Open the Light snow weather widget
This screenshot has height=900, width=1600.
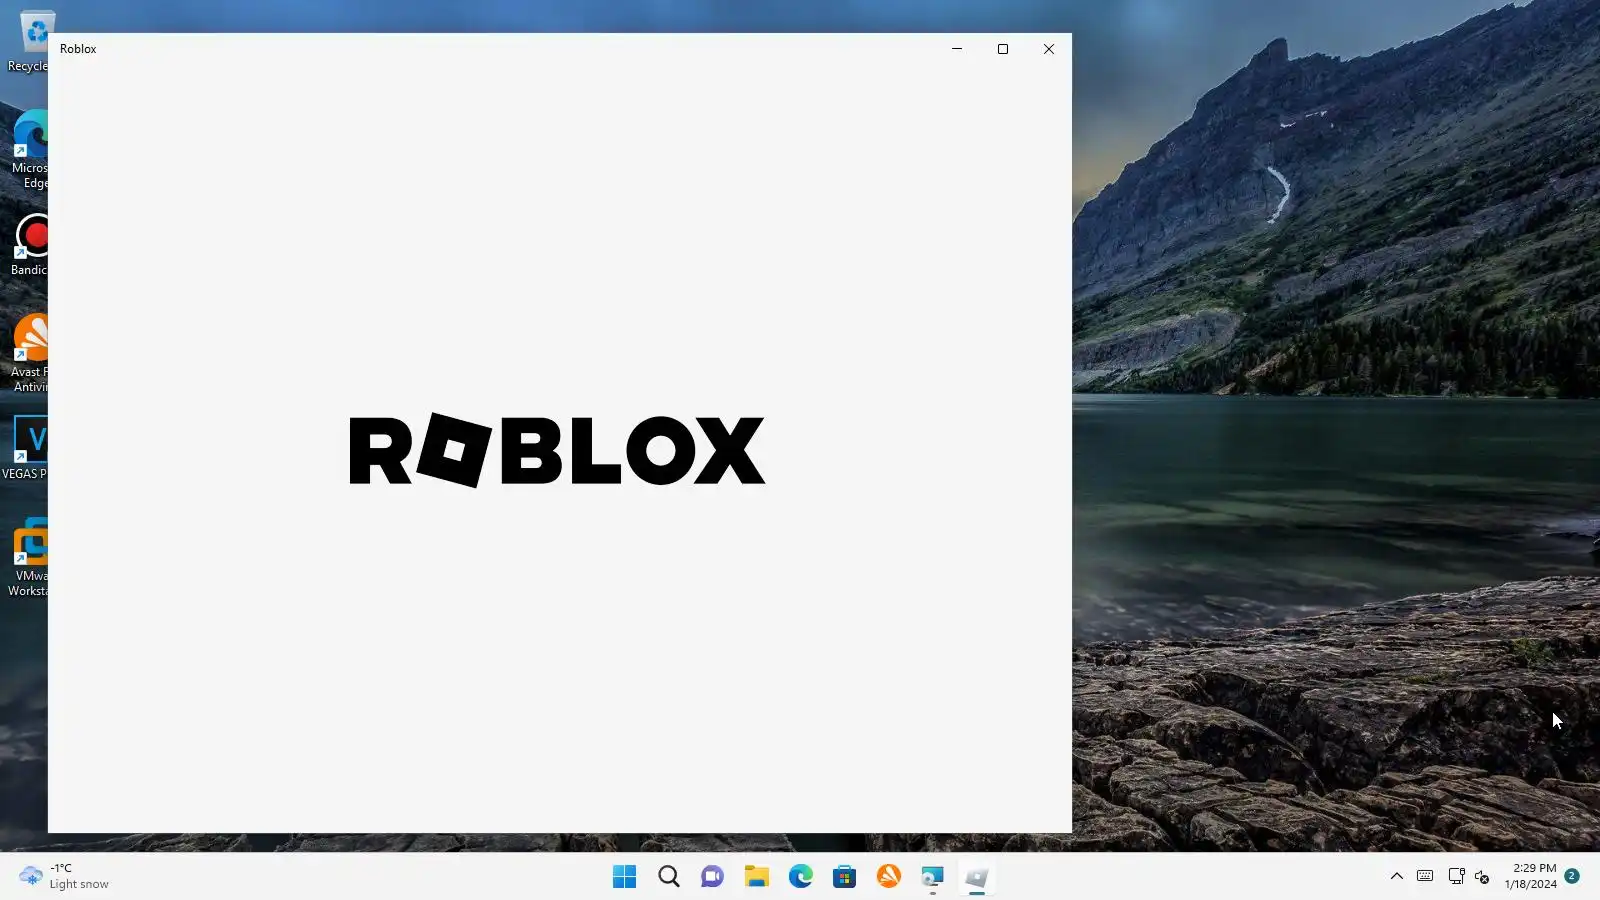coord(64,877)
